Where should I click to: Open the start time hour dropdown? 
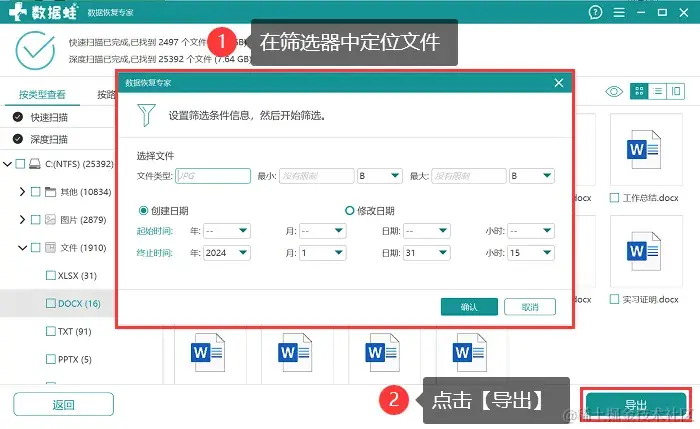coord(531,231)
